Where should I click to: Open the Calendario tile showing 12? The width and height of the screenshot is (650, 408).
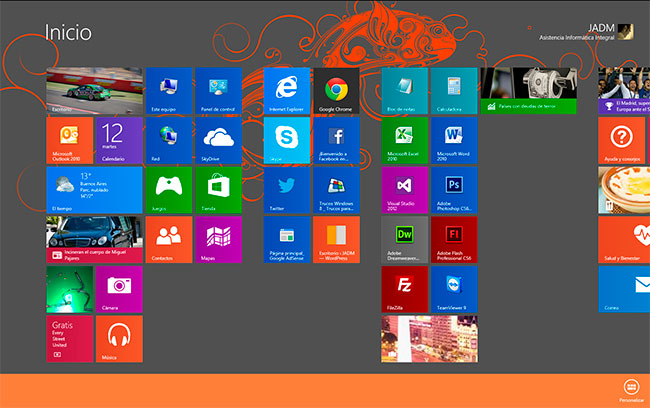[x=119, y=141]
